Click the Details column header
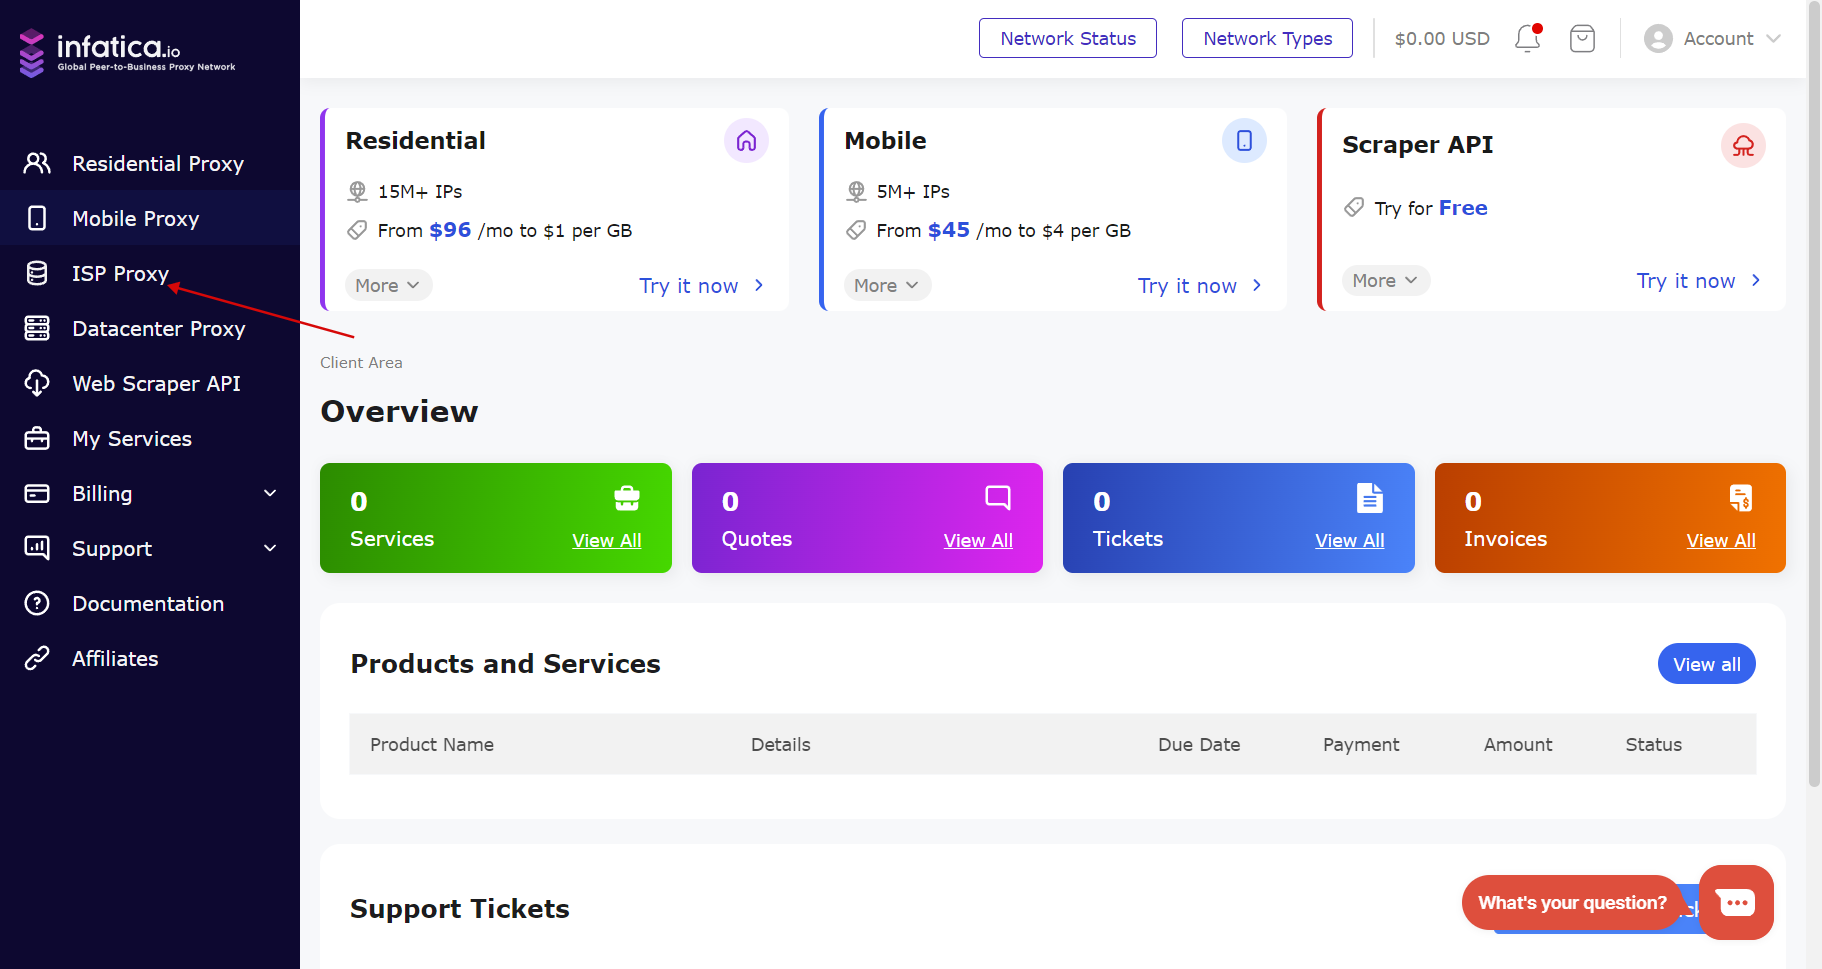 (781, 744)
